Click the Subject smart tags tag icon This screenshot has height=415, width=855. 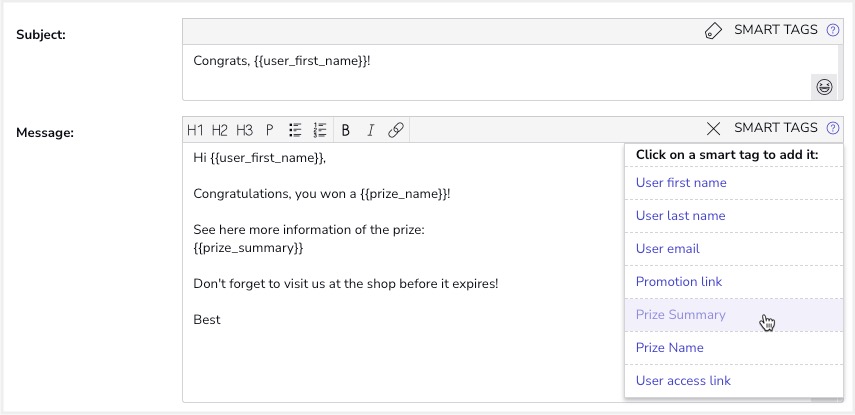click(x=713, y=31)
